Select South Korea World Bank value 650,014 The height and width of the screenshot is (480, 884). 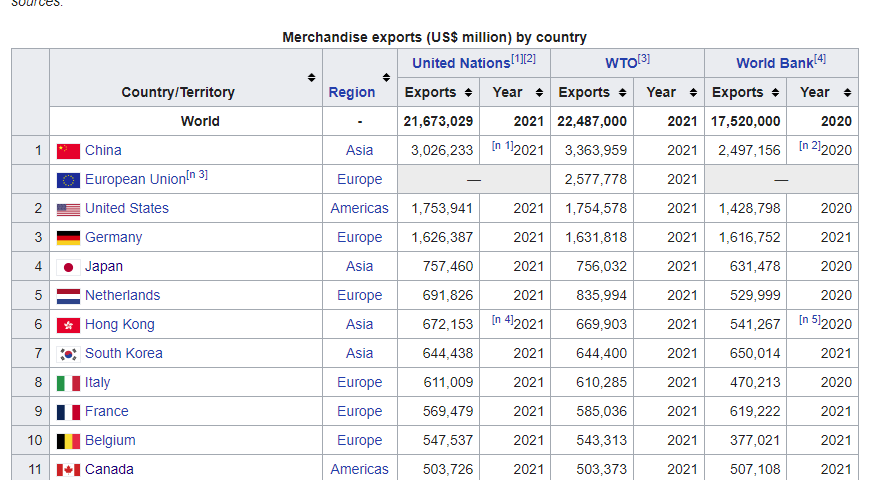pos(755,354)
